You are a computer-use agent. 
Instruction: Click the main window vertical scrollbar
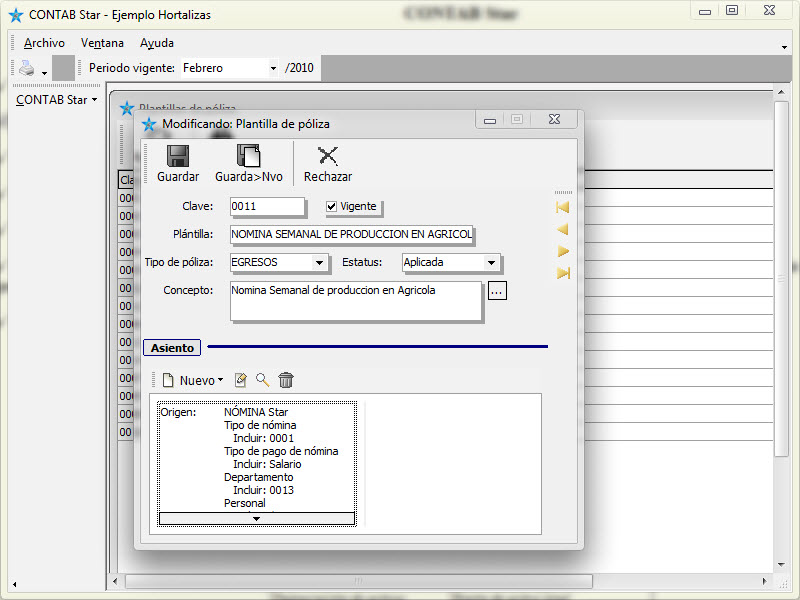[781, 279]
